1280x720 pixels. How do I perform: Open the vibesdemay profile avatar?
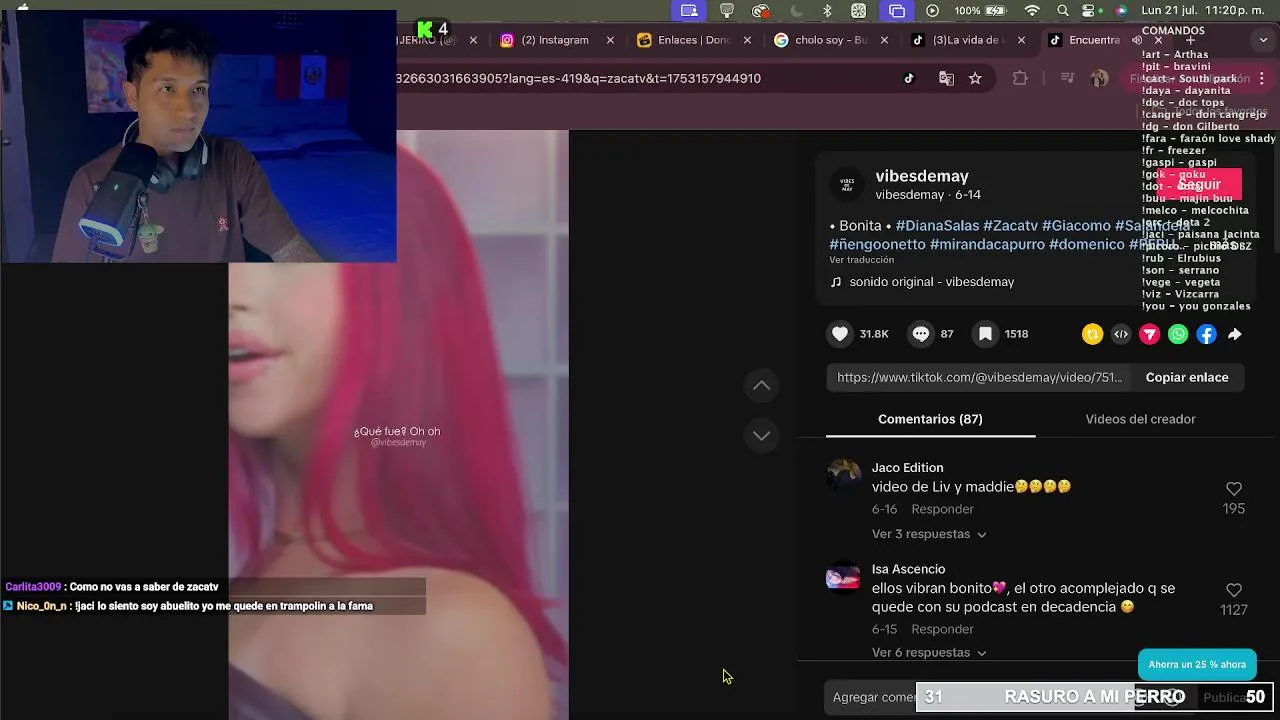tap(847, 184)
